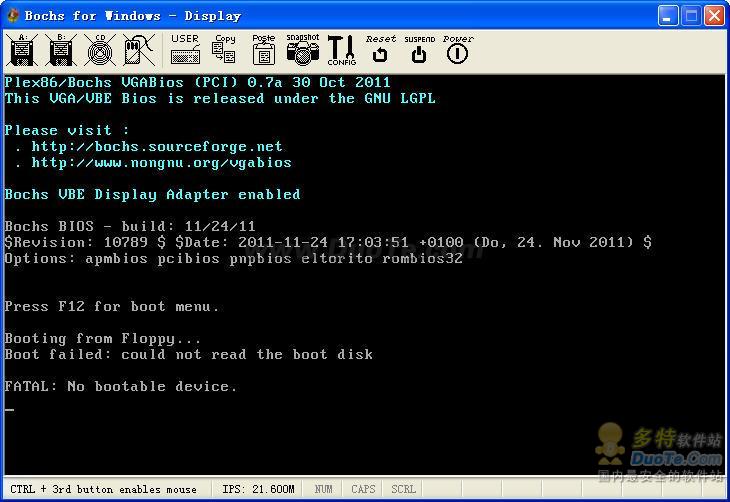Click the http://bochs.sourceforge.net text
This screenshot has height=502, width=730.
(x=157, y=146)
